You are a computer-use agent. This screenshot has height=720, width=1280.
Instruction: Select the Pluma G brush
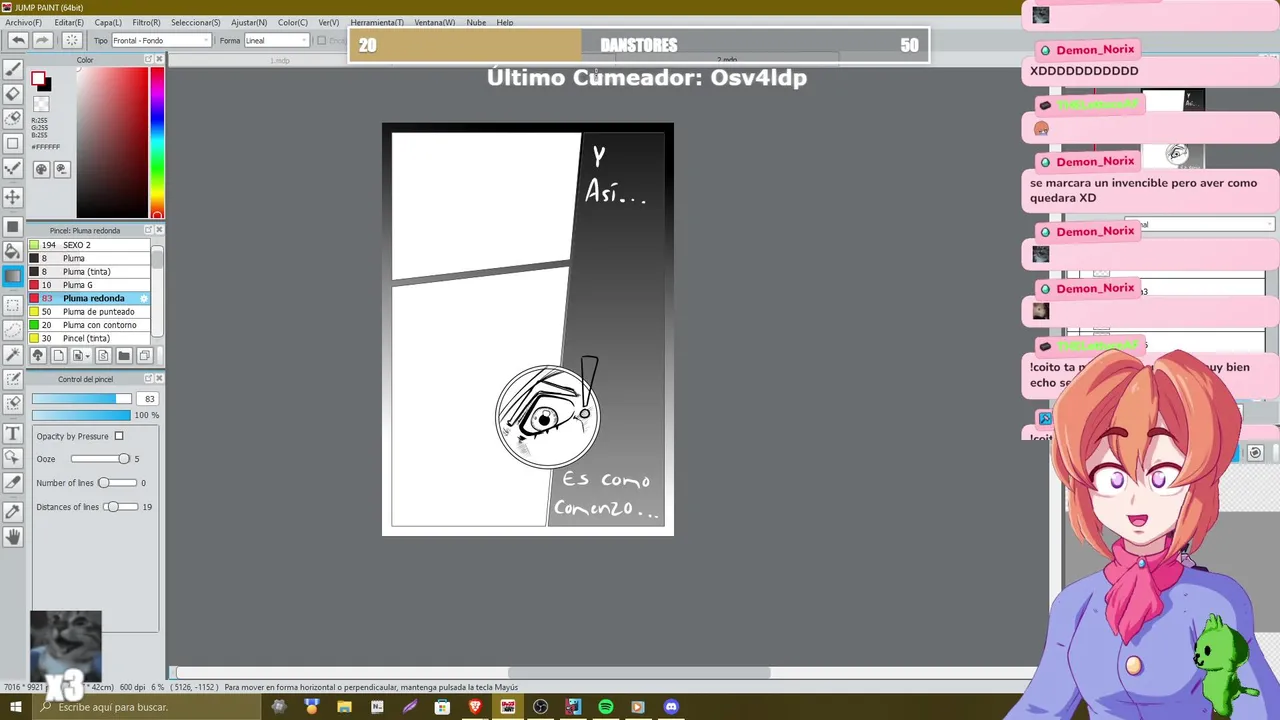90,285
